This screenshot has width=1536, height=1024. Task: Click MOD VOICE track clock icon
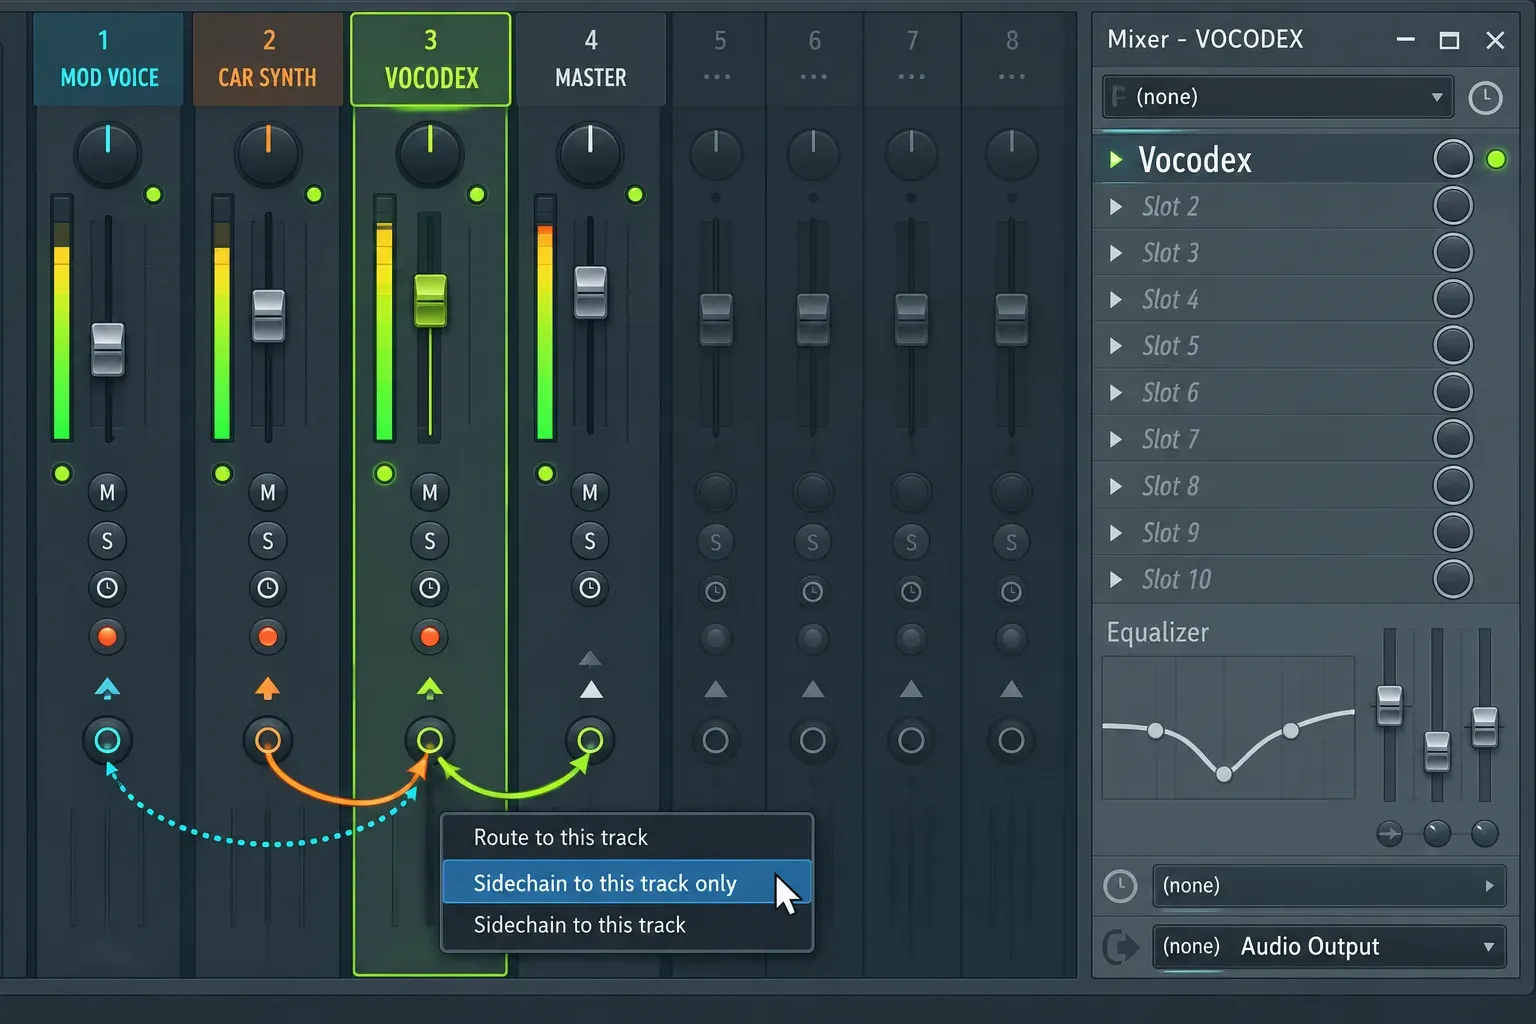[x=107, y=588]
